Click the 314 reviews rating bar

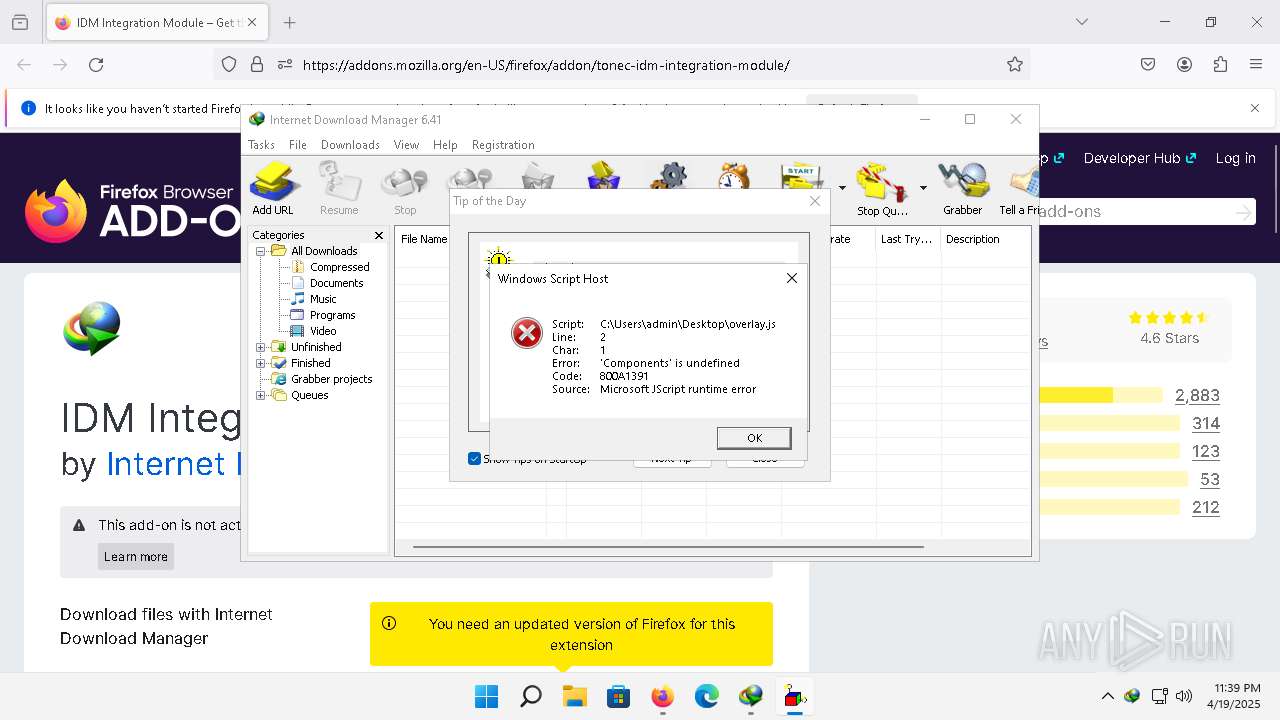click(x=1109, y=423)
